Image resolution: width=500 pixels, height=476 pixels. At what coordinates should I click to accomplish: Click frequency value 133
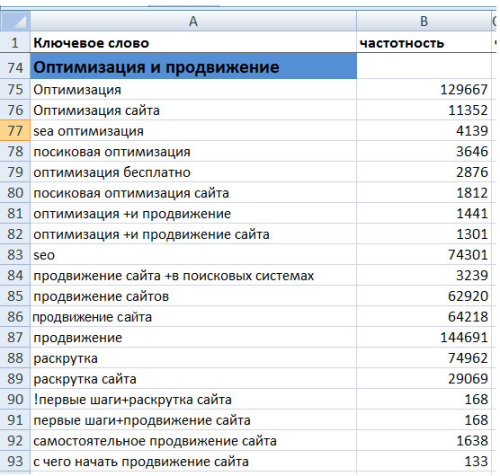click(x=476, y=461)
